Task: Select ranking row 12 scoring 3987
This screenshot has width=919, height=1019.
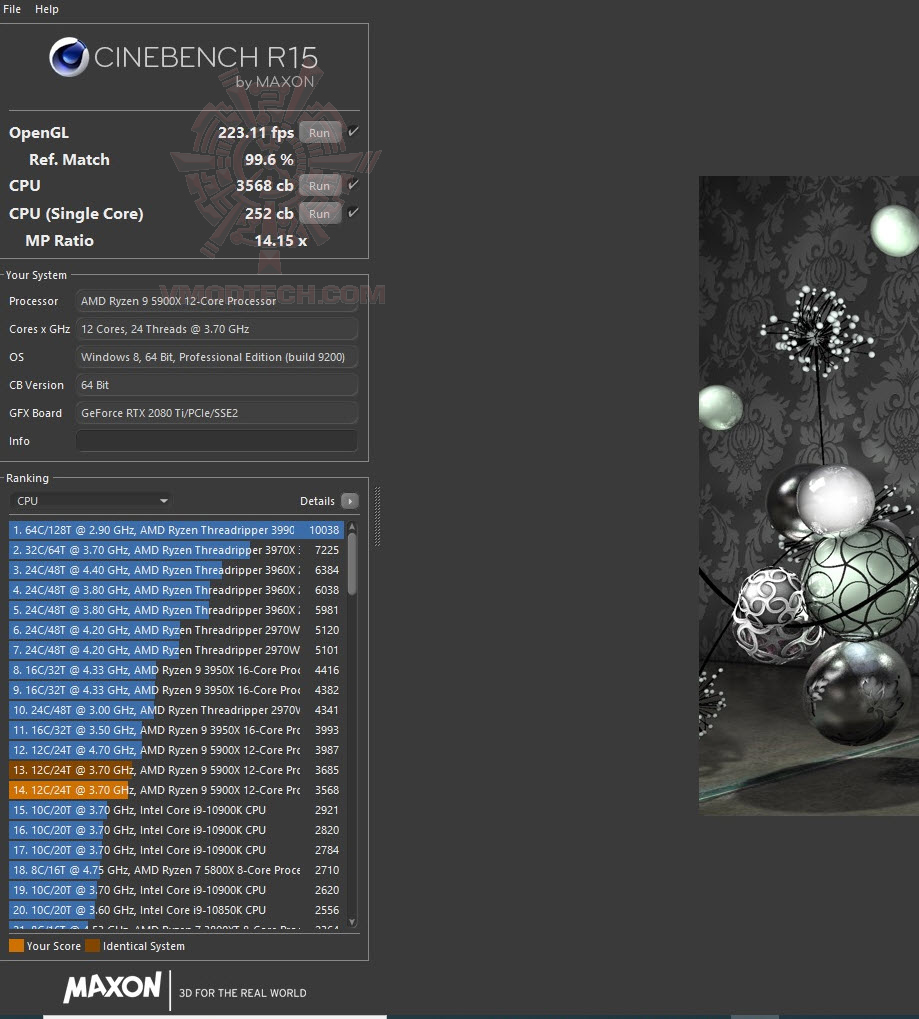Action: click(x=176, y=750)
